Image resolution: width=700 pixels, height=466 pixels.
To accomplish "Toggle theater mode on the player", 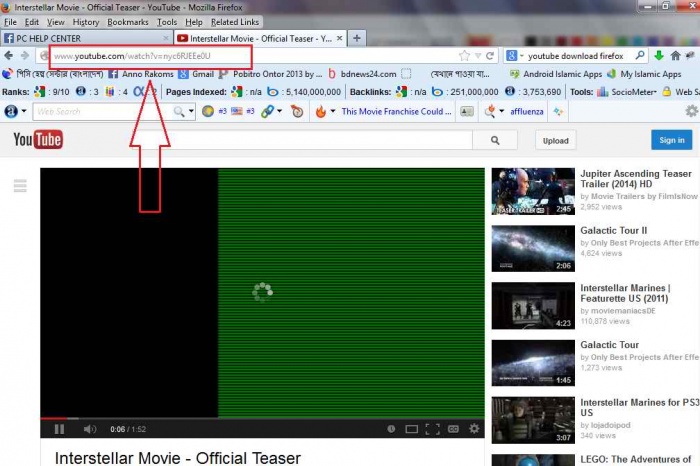I will 412,429.
